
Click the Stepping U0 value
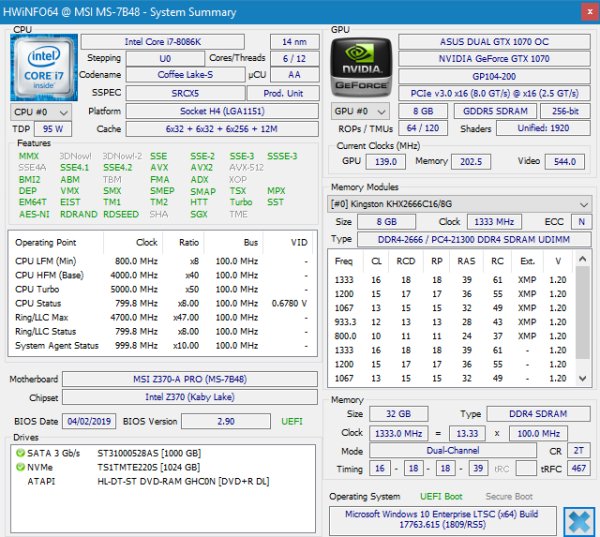(x=165, y=59)
